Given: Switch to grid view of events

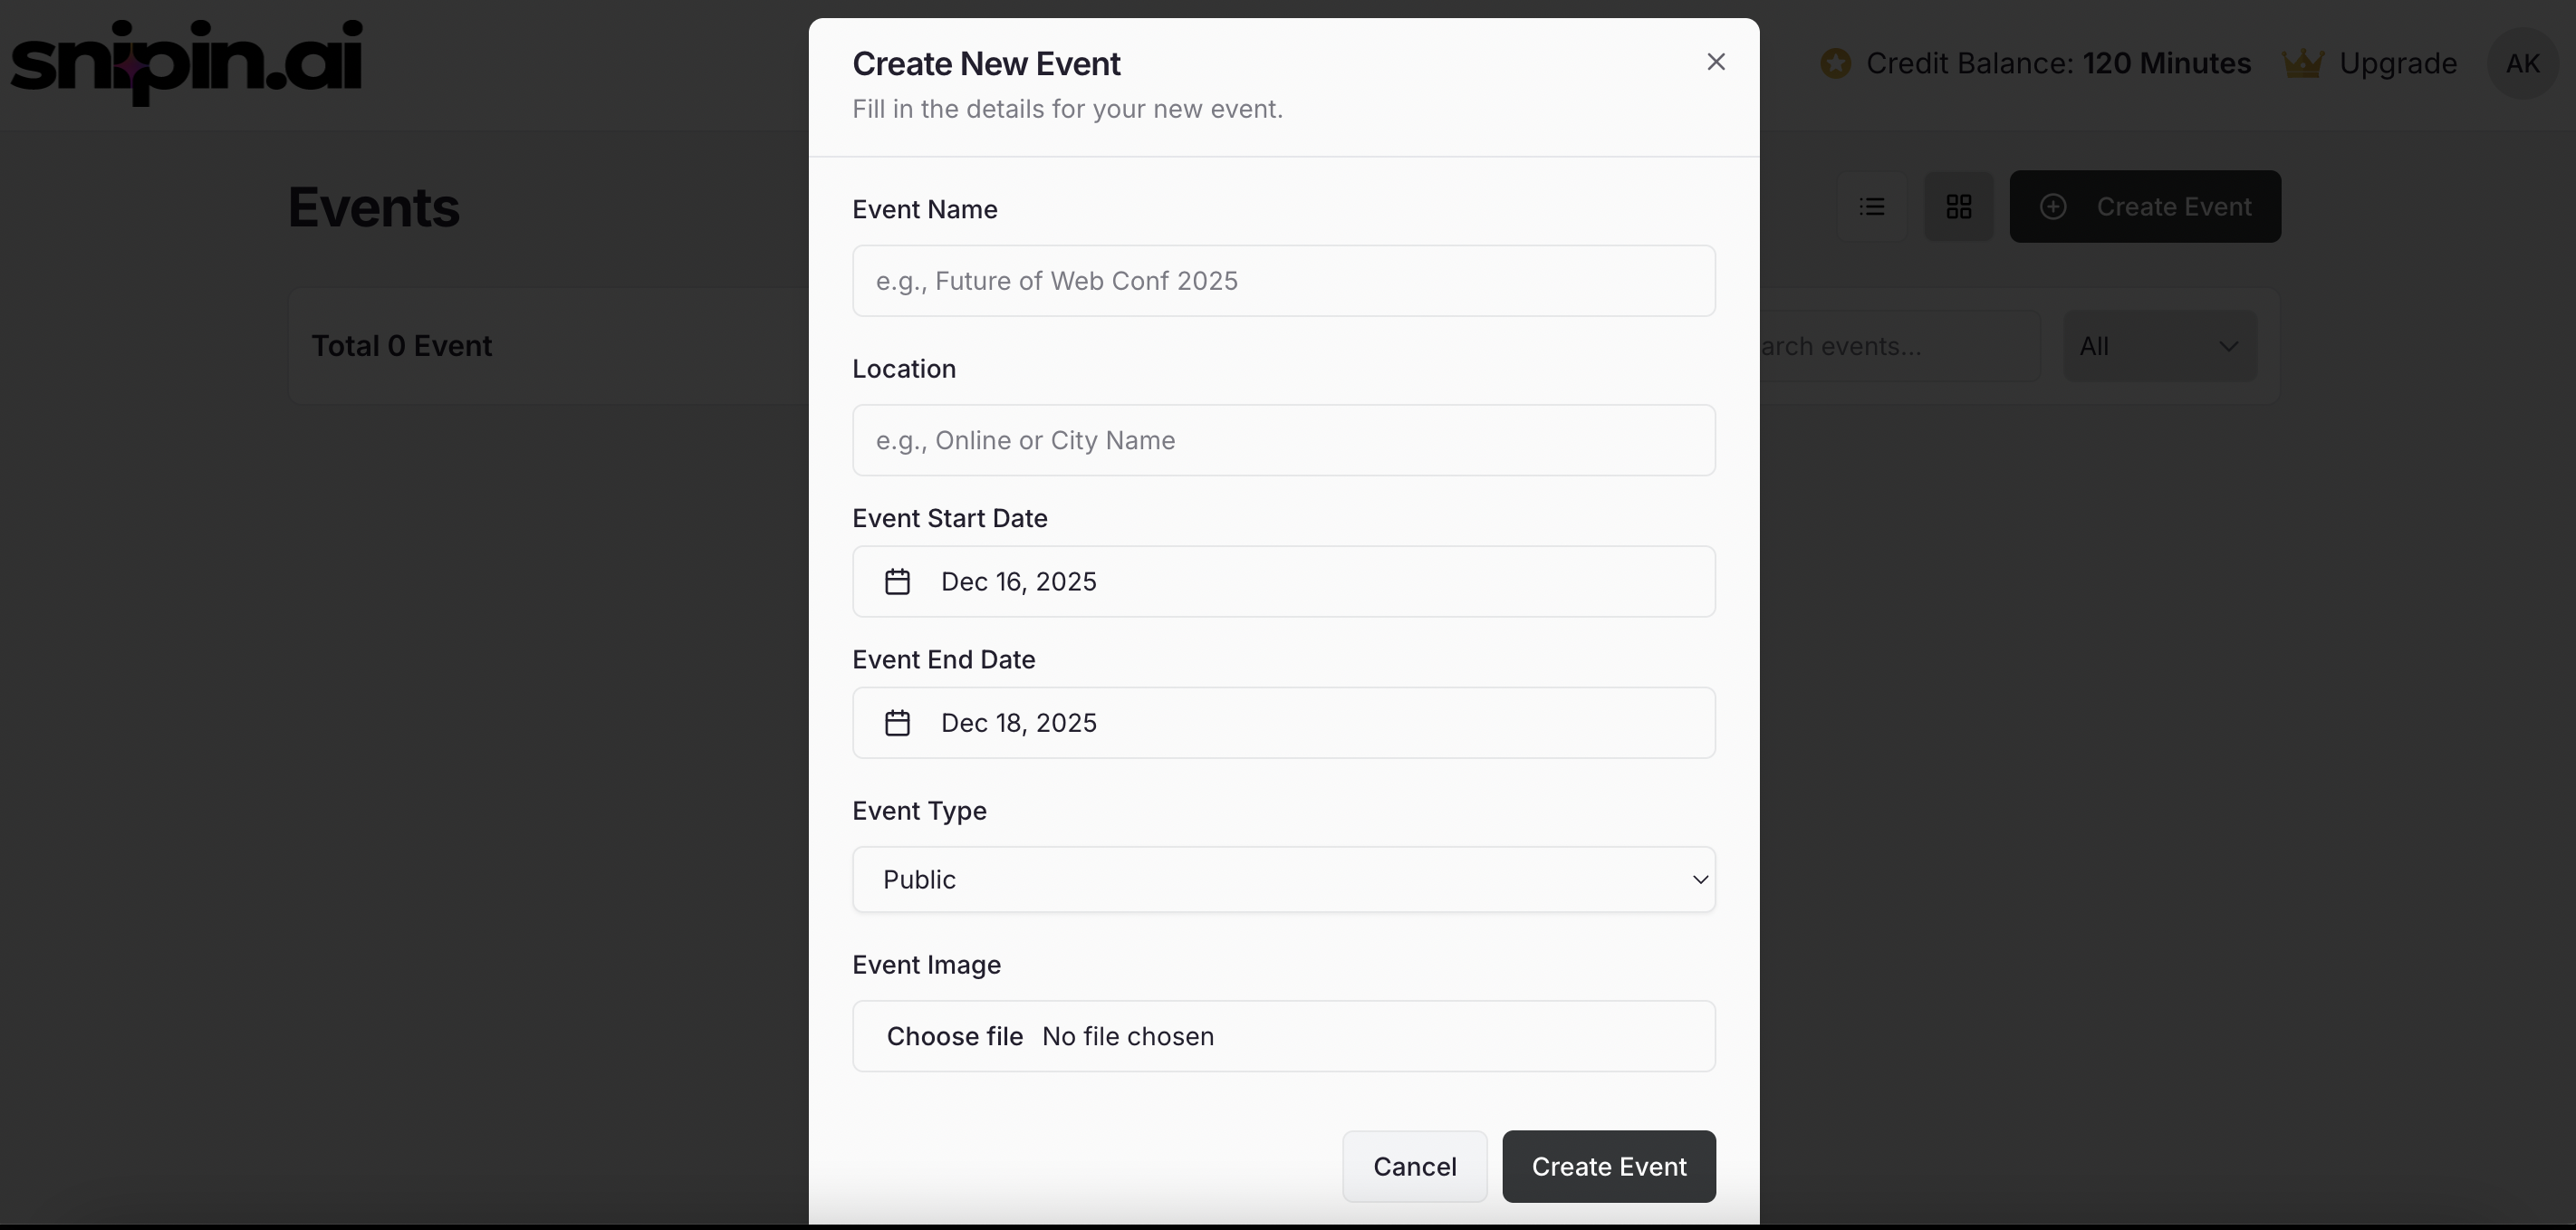Looking at the screenshot, I should point(1958,206).
